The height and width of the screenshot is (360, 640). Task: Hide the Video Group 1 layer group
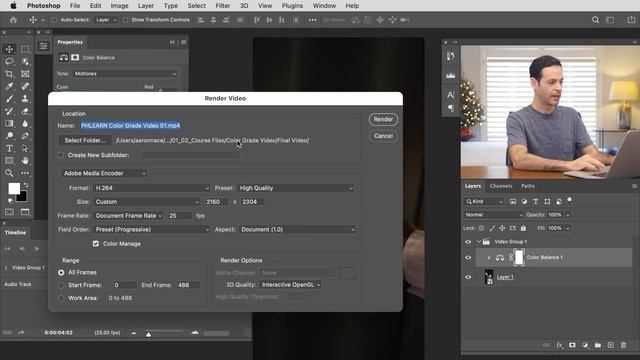pos(468,242)
